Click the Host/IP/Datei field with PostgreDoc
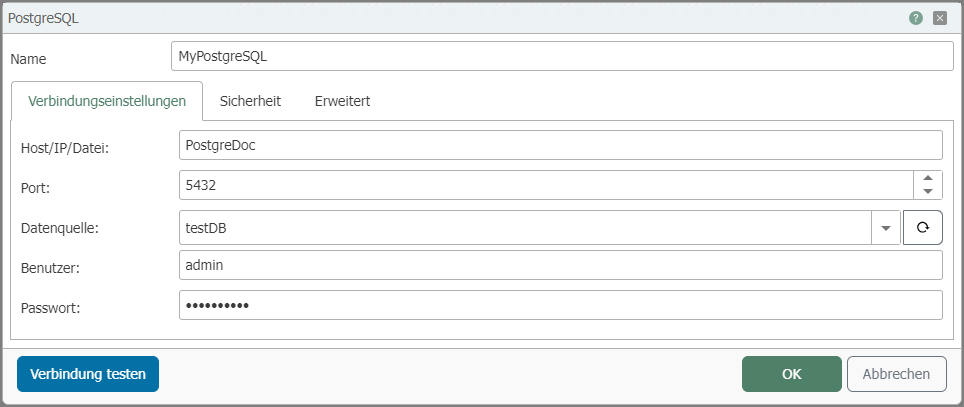 tap(560, 145)
